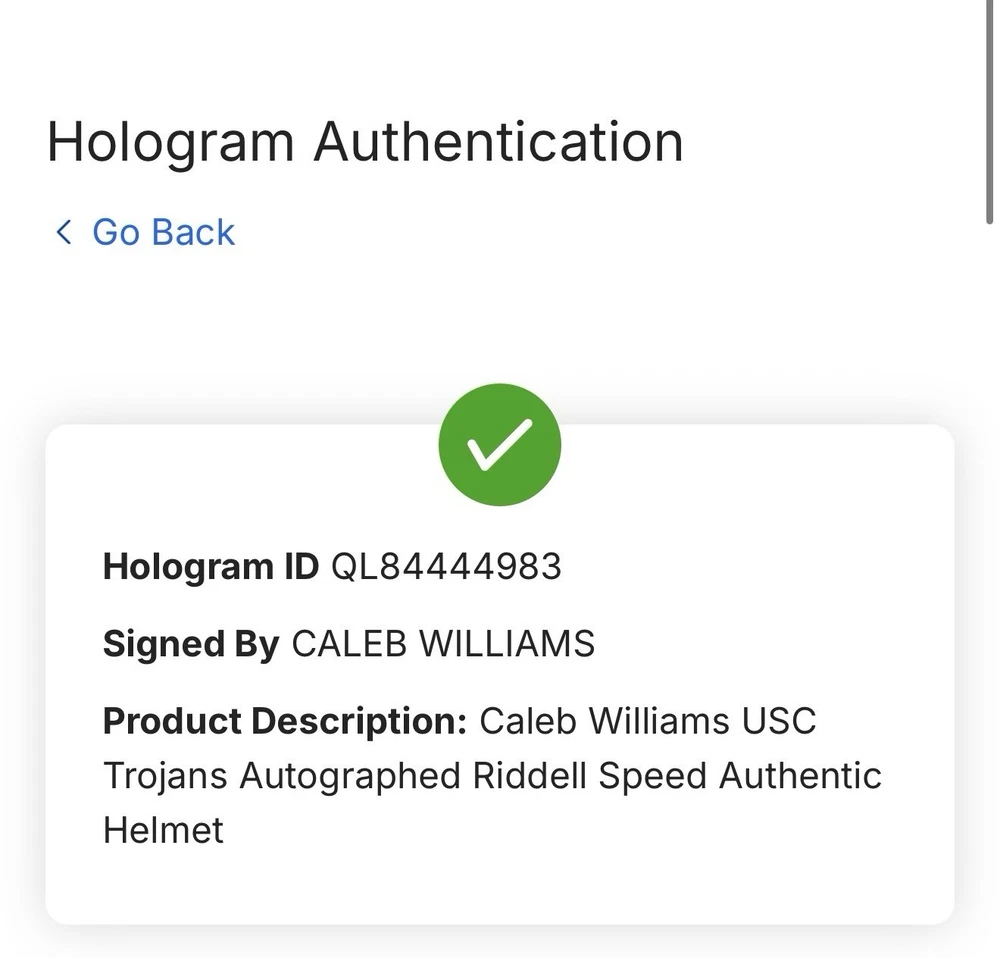Click the word Autographed in the description
The height and width of the screenshot is (958, 1000).
point(351,775)
